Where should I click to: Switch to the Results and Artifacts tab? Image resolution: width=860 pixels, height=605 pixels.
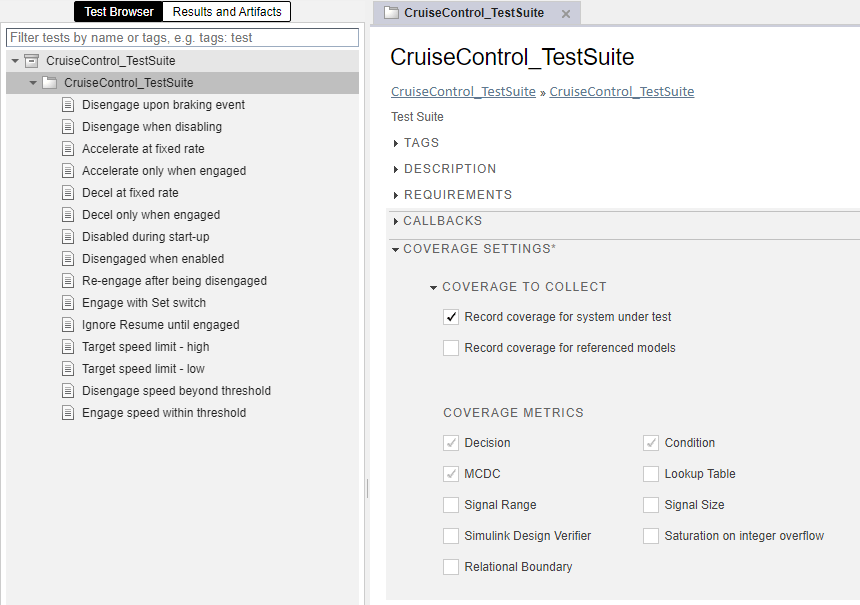click(x=227, y=12)
